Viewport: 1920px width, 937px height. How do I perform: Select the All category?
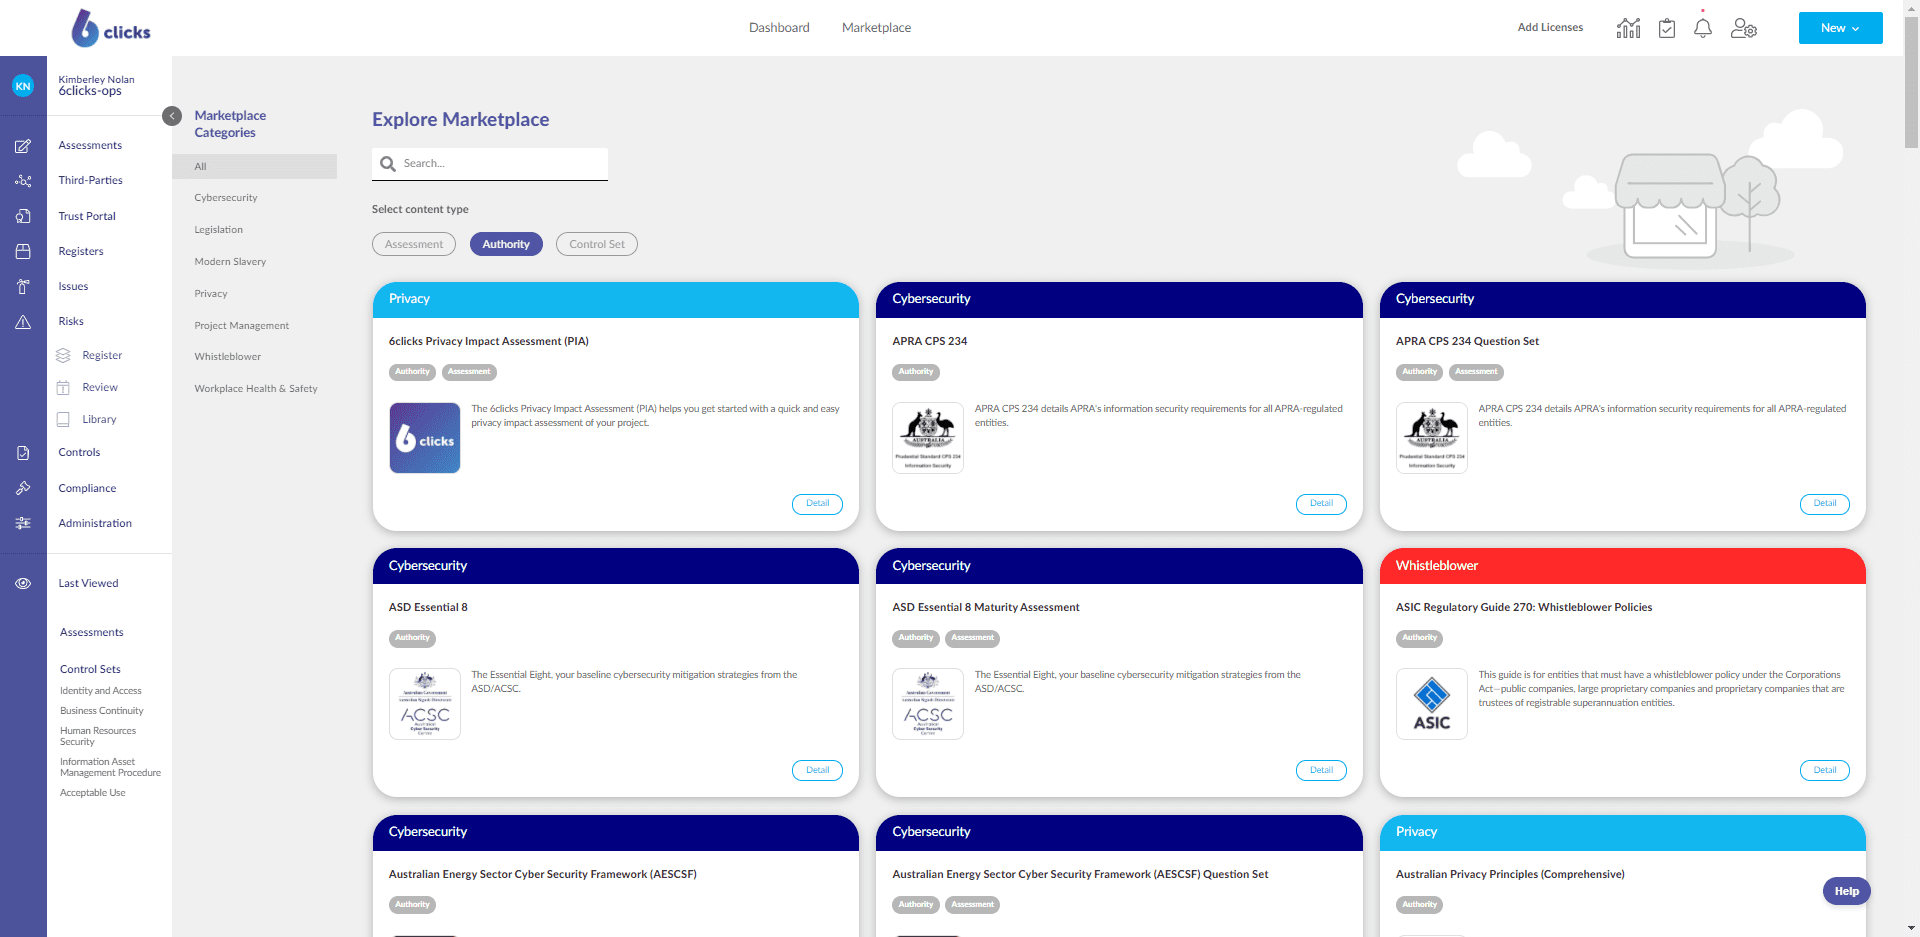tap(254, 166)
